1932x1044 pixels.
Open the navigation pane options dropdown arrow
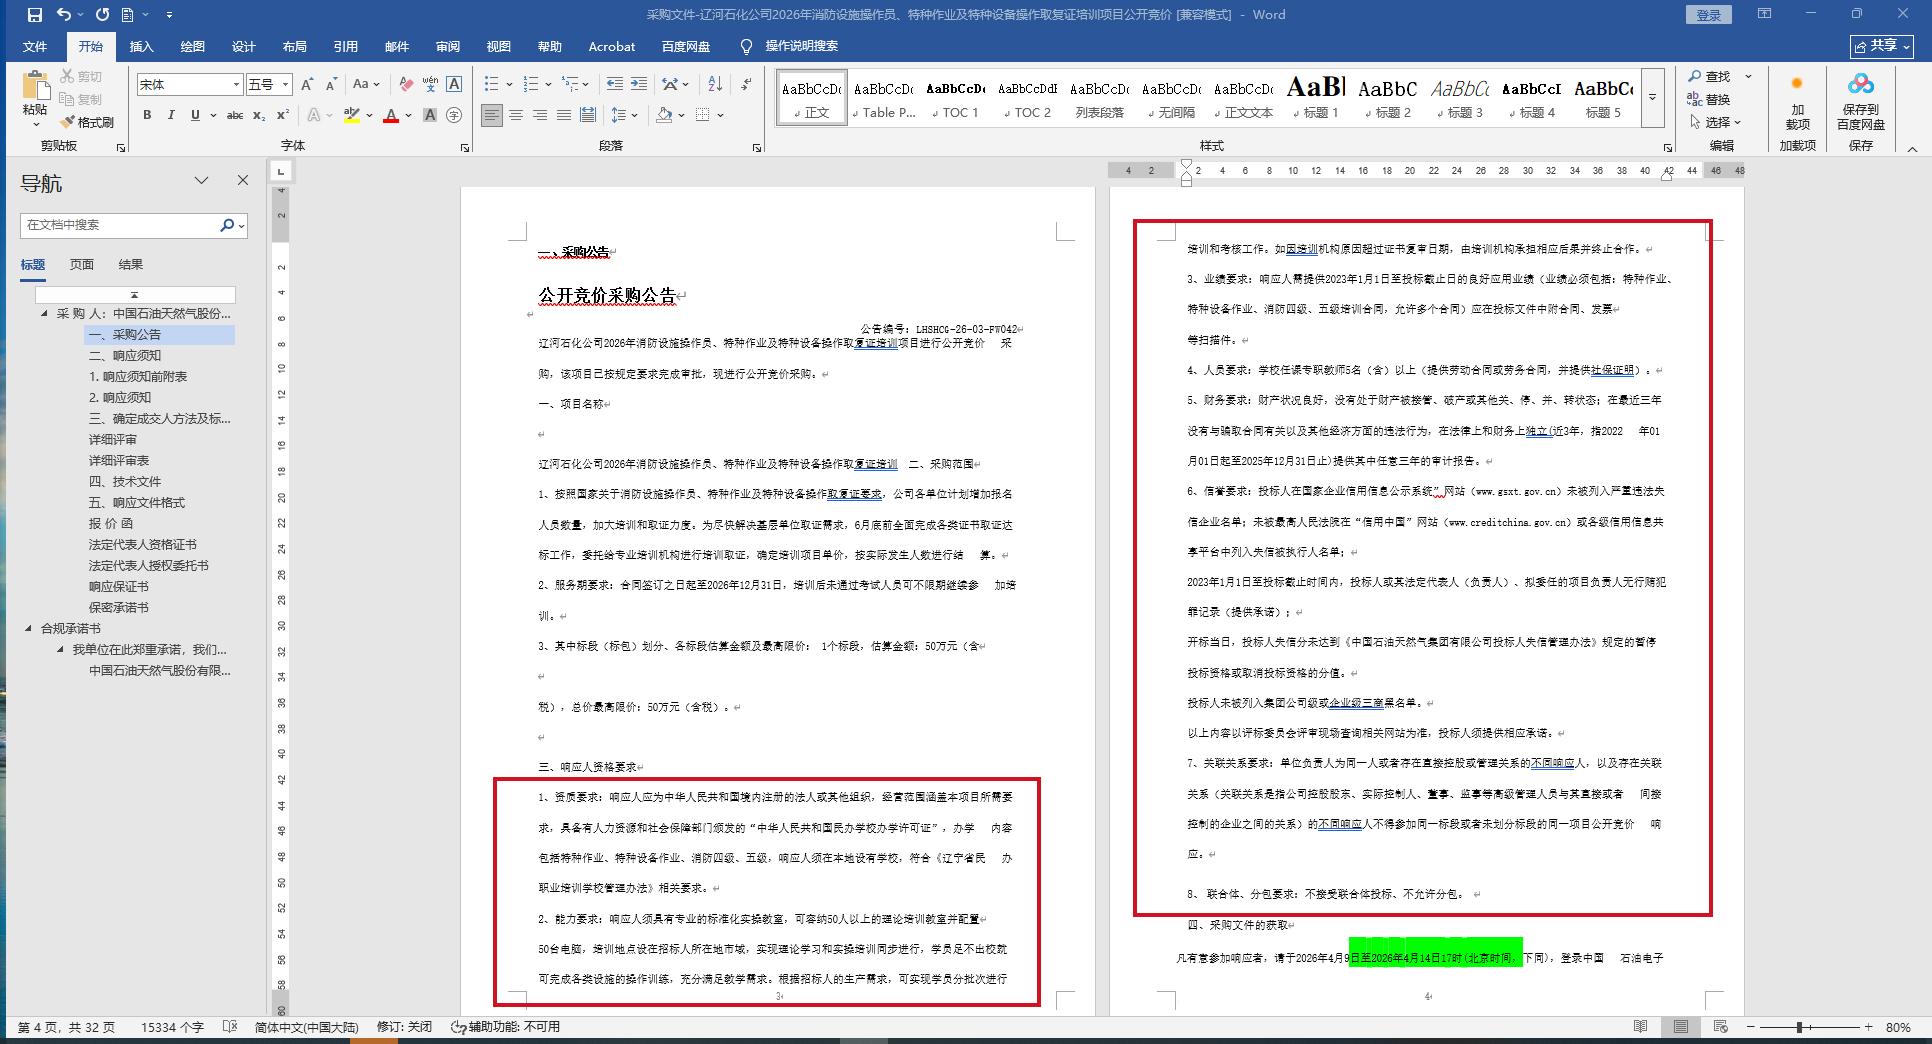[201, 181]
